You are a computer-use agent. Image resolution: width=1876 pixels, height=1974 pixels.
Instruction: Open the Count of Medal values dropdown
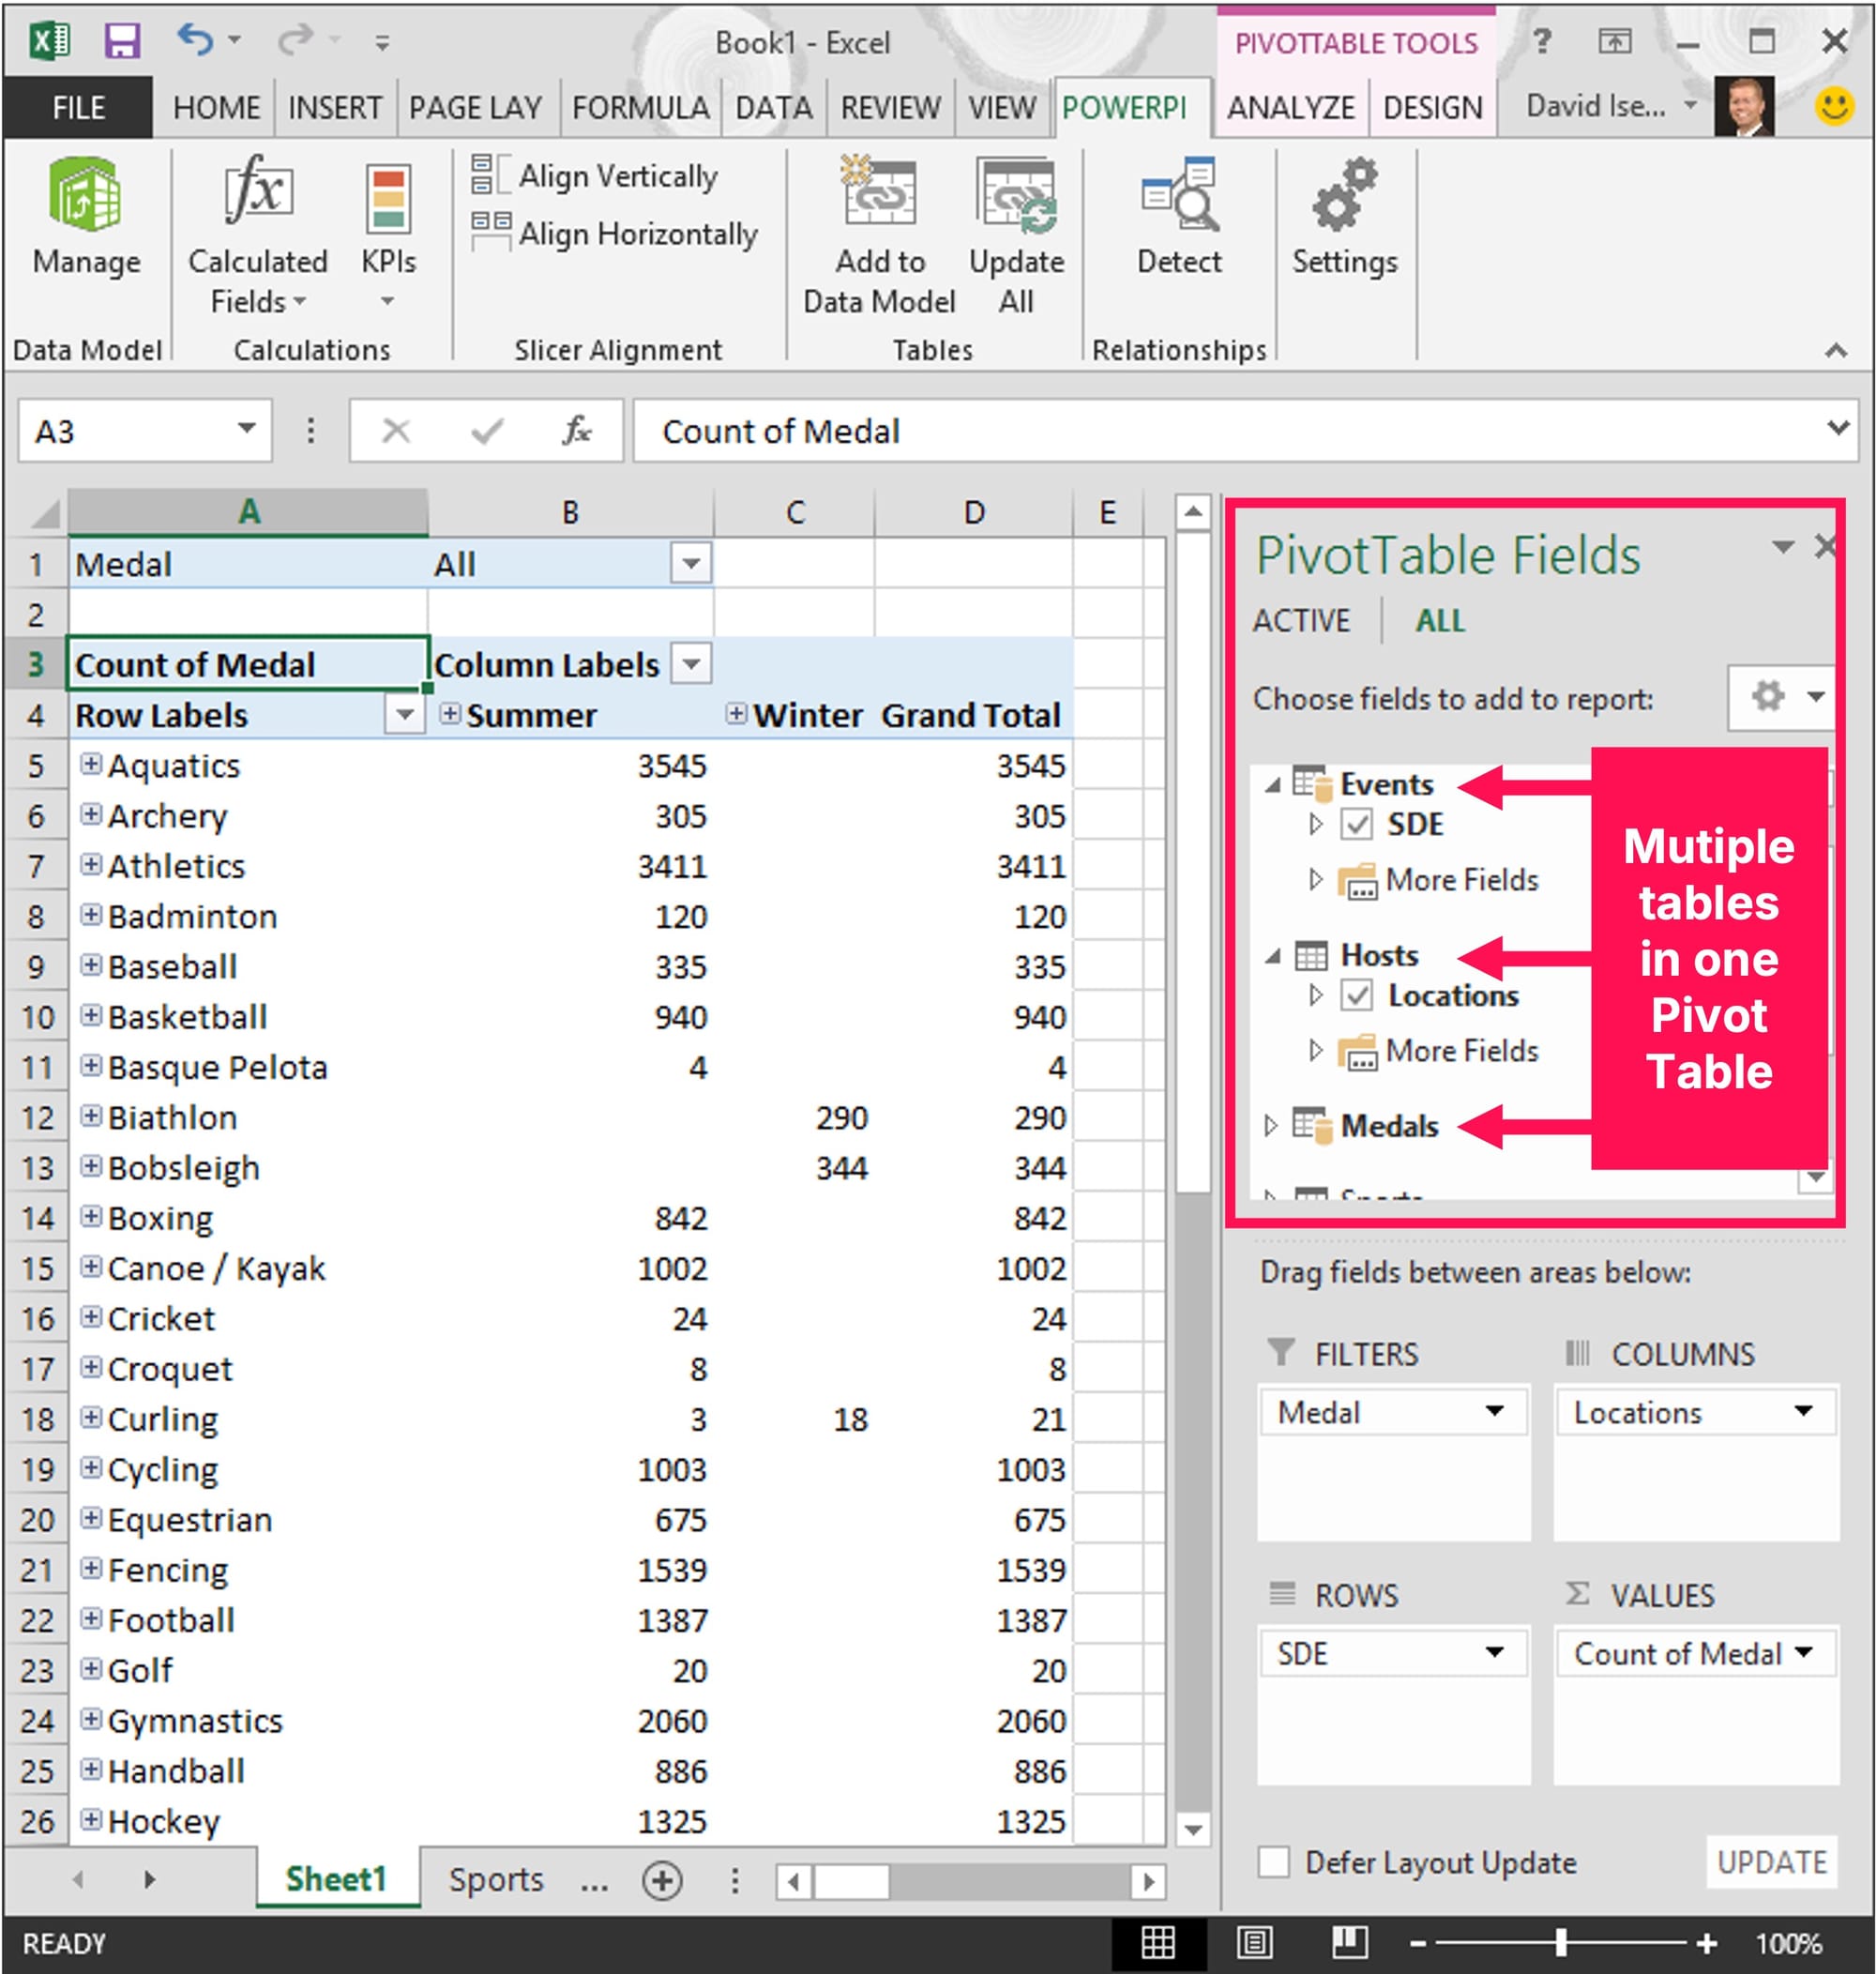click(1805, 1652)
